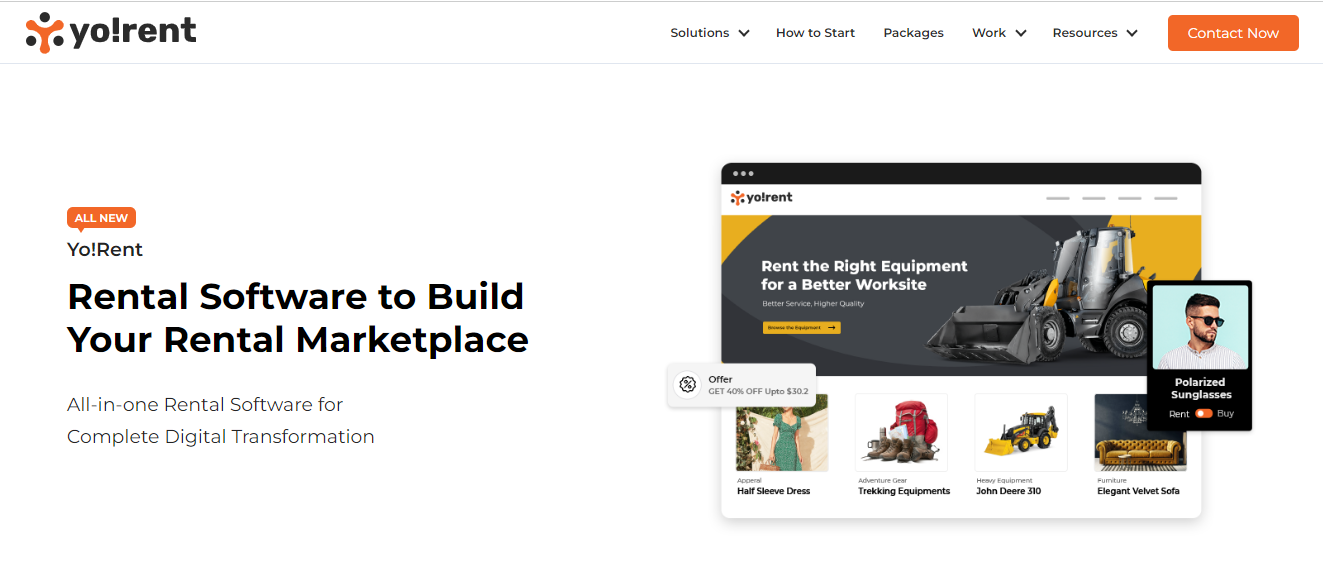The height and width of the screenshot is (579, 1323).
Task: Expand the Work dropdown menu
Action: 999,33
